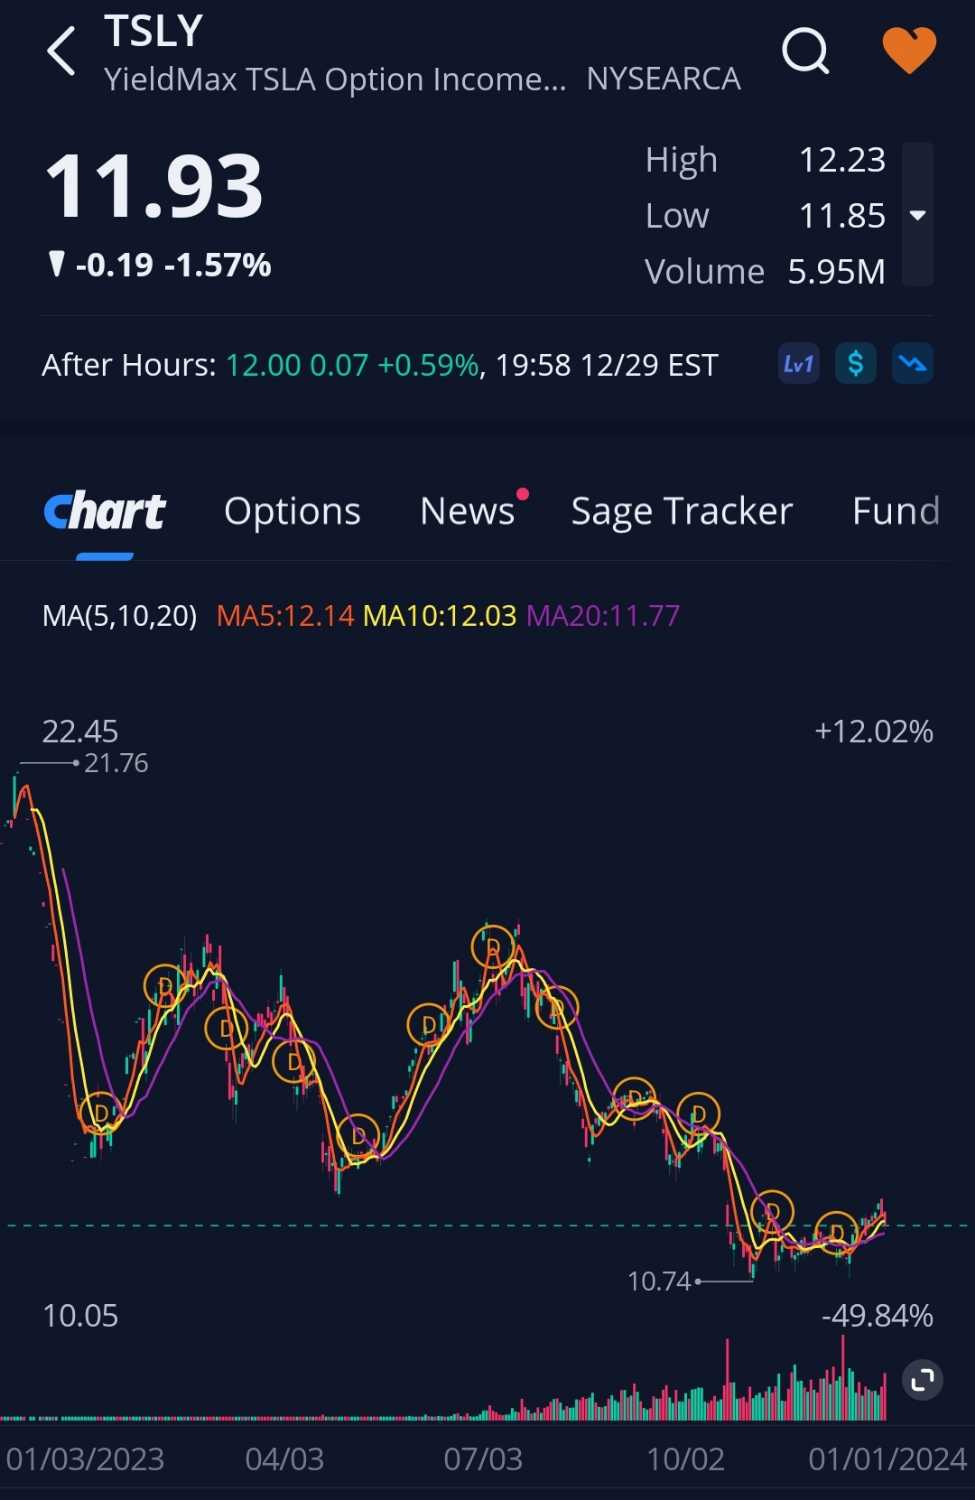Viewport: 975px width, 1500px height.
Task: Expand chart to fullscreen icon
Action: 922,1380
